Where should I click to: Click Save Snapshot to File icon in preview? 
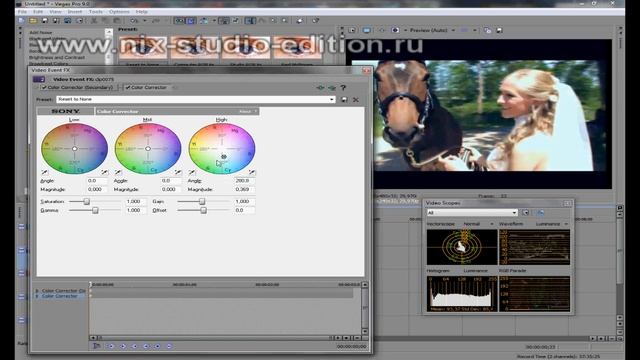[x=499, y=30]
